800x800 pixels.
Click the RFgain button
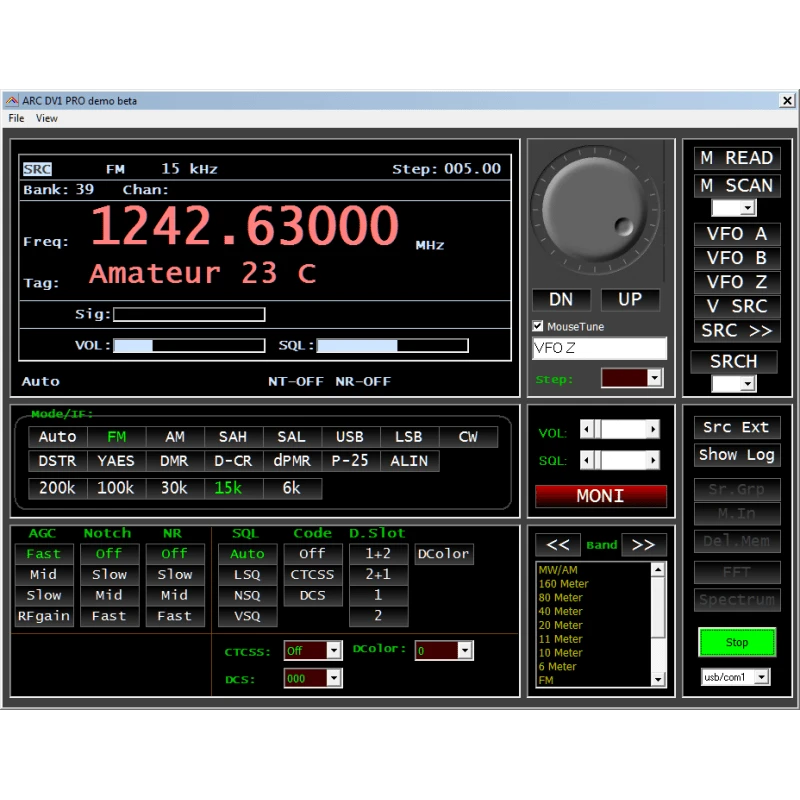pos(44,616)
